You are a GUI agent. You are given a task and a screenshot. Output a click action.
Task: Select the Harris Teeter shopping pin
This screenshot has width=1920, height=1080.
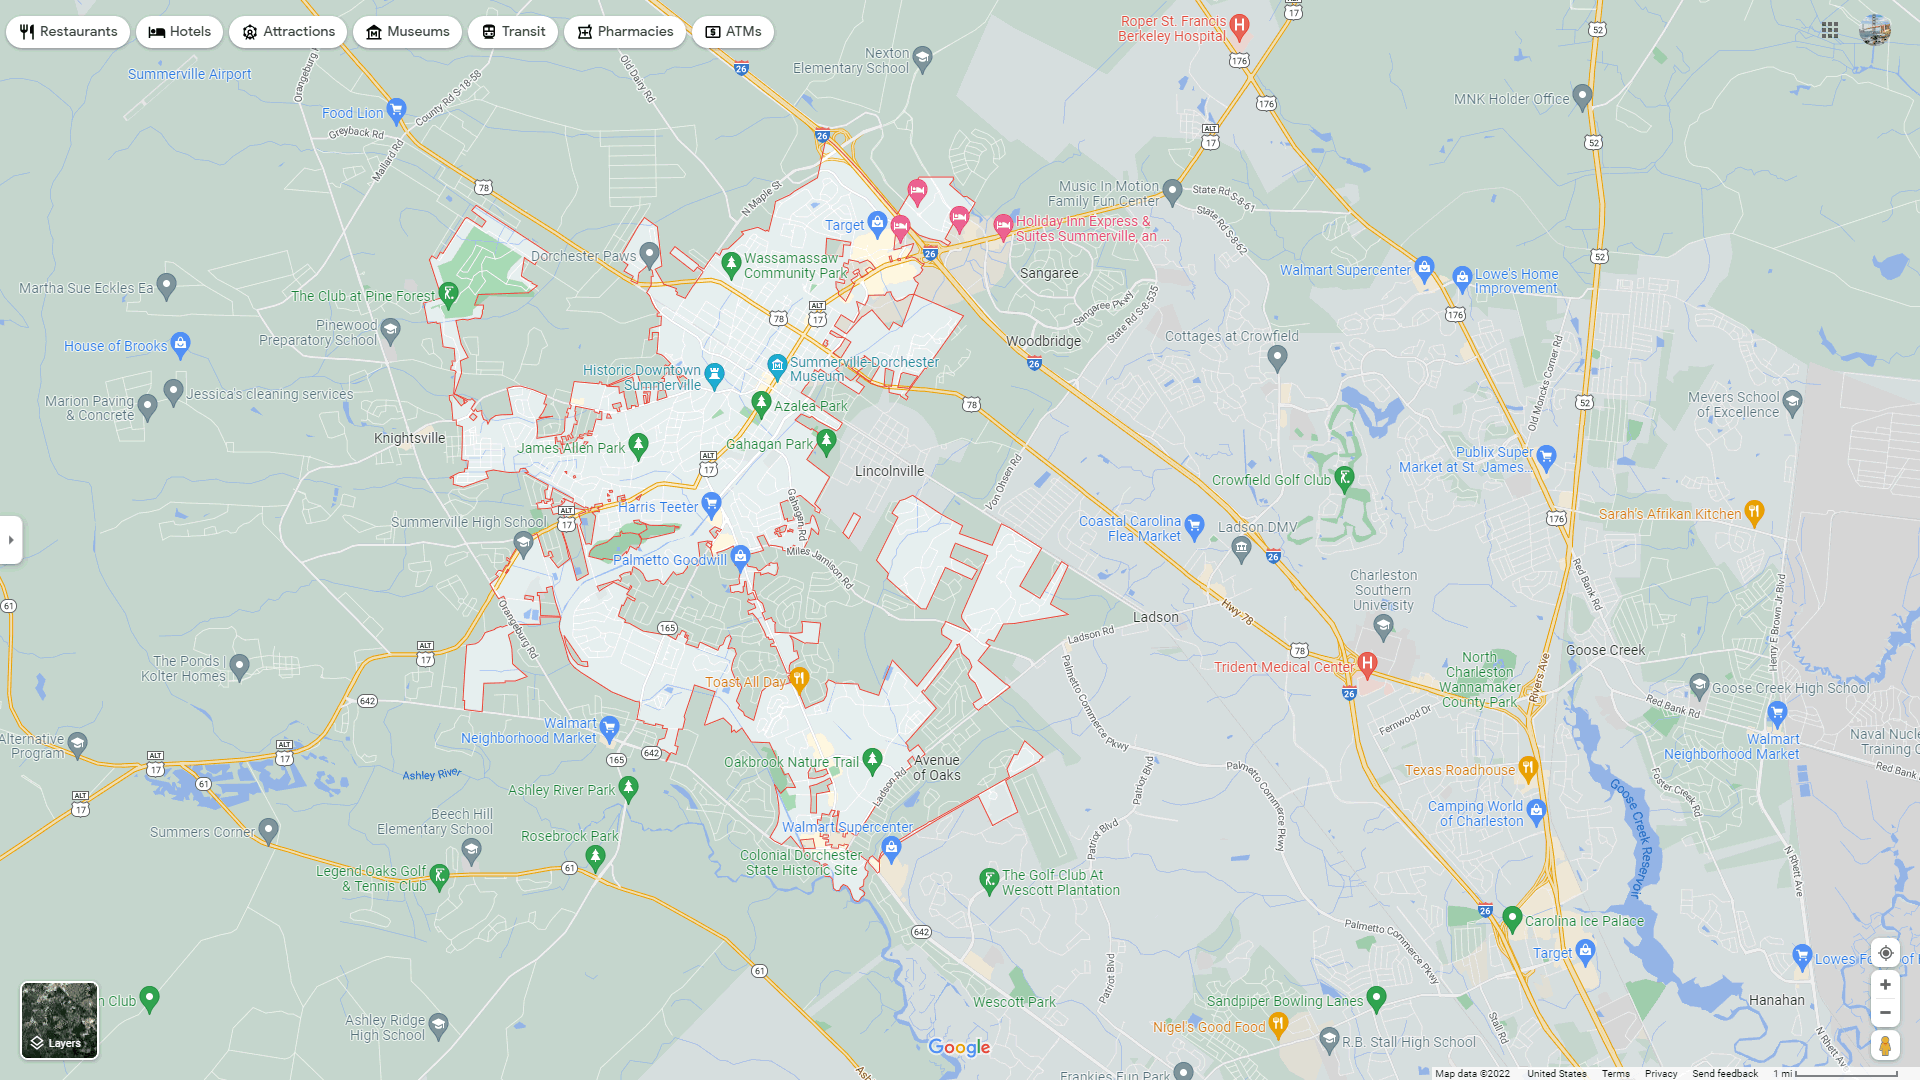711,504
